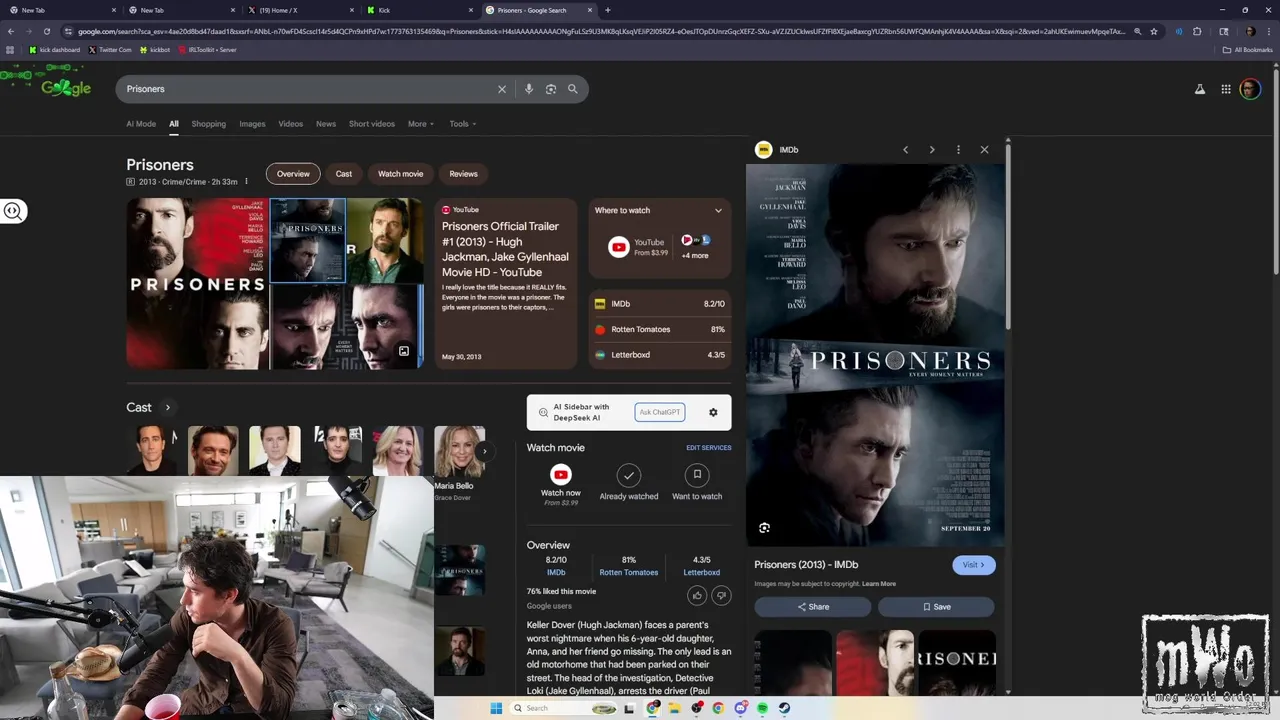The height and width of the screenshot is (720, 1280).
Task: Add movie to Want to watch
Action: [697, 482]
